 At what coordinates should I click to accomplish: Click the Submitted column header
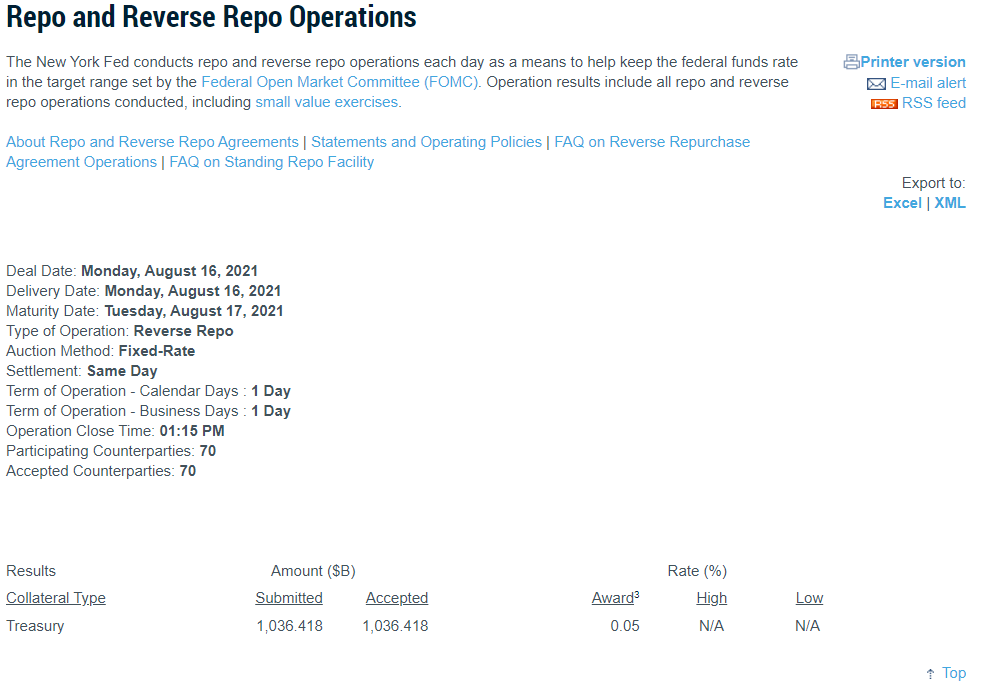point(289,598)
